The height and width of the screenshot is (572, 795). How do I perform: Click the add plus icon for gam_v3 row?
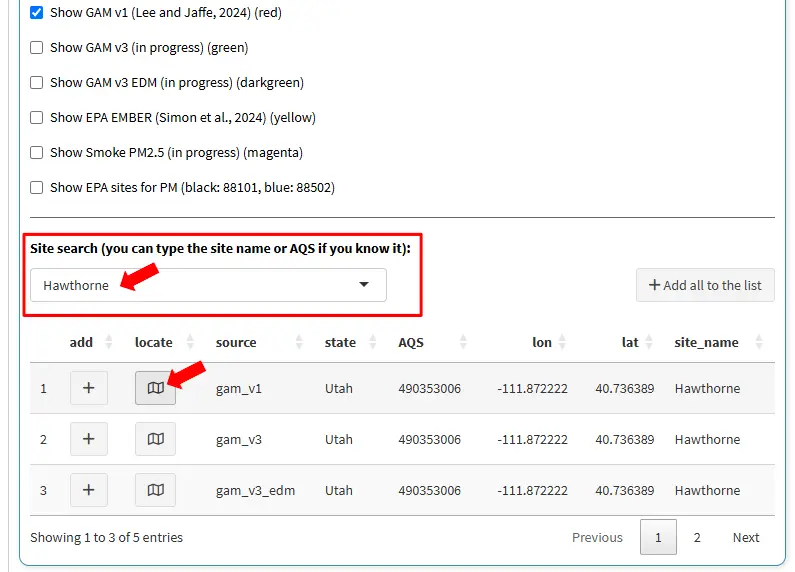89,439
